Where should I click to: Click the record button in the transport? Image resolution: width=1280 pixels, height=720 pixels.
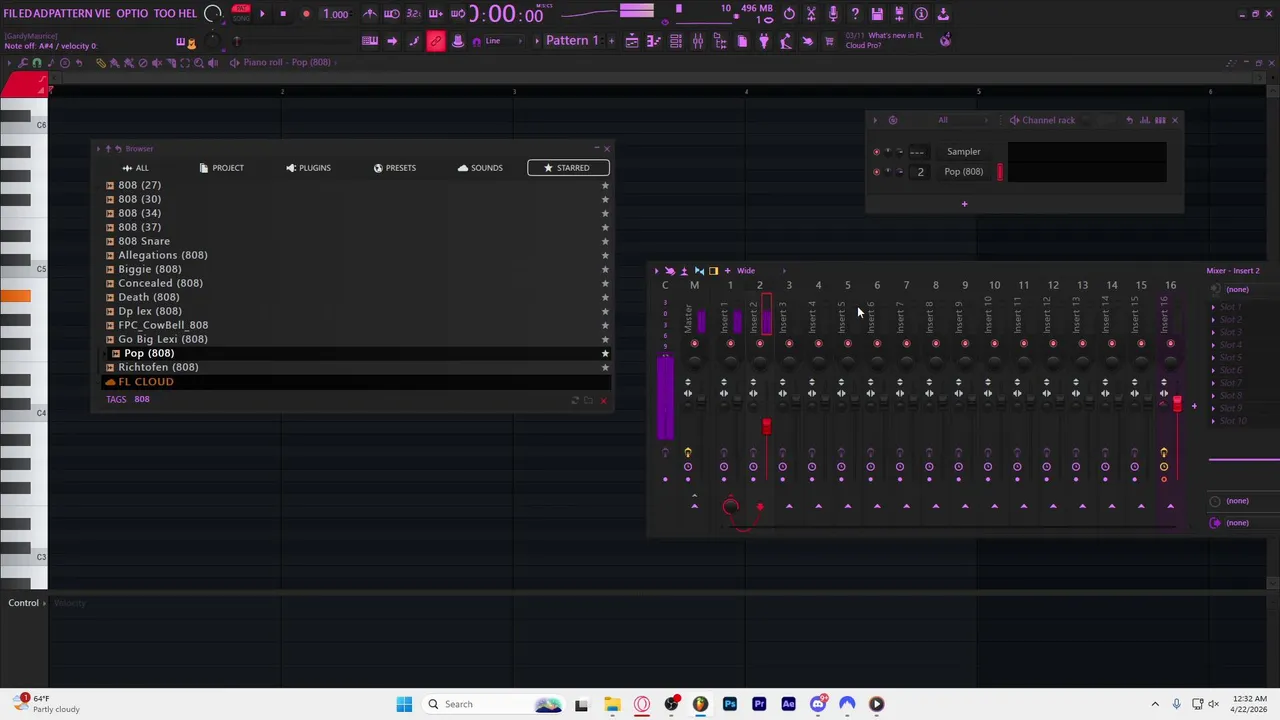(x=306, y=14)
